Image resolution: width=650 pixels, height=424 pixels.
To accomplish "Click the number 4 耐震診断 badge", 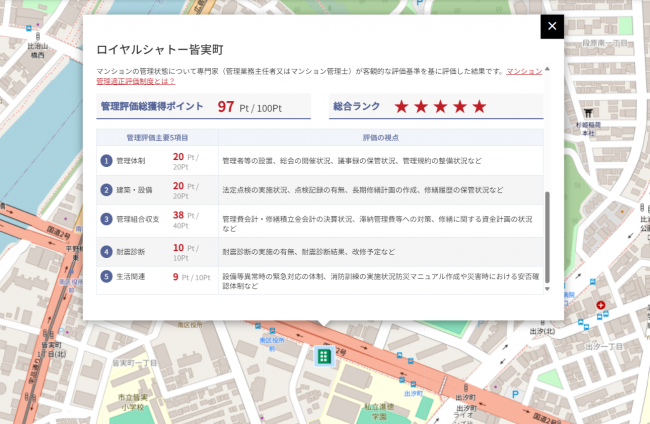I will (106, 250).
